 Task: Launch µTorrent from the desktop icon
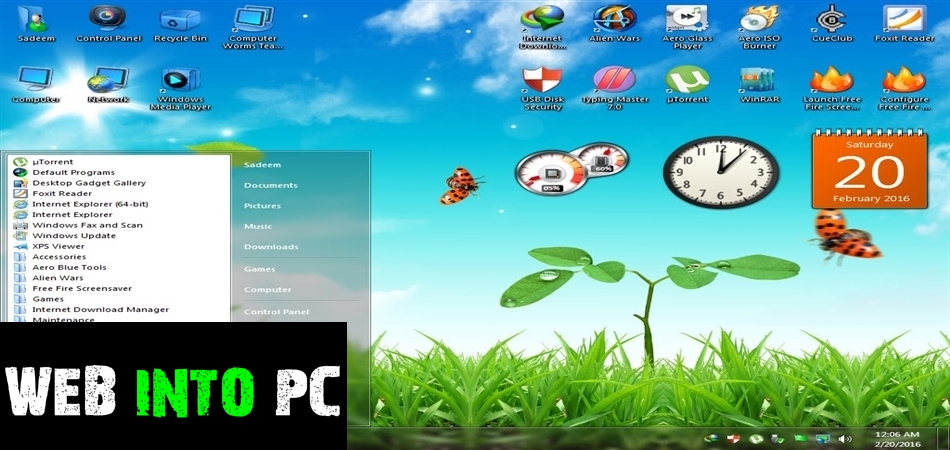[x=687, y=85]
